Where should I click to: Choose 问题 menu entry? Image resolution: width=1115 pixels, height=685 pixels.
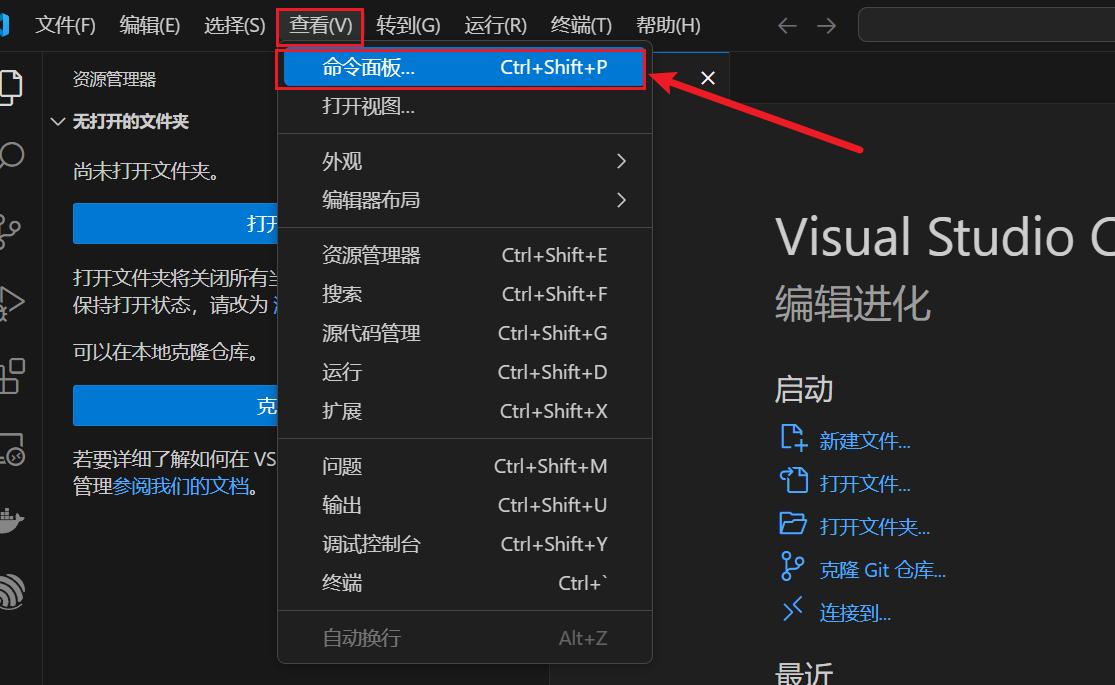click(464, 467)
